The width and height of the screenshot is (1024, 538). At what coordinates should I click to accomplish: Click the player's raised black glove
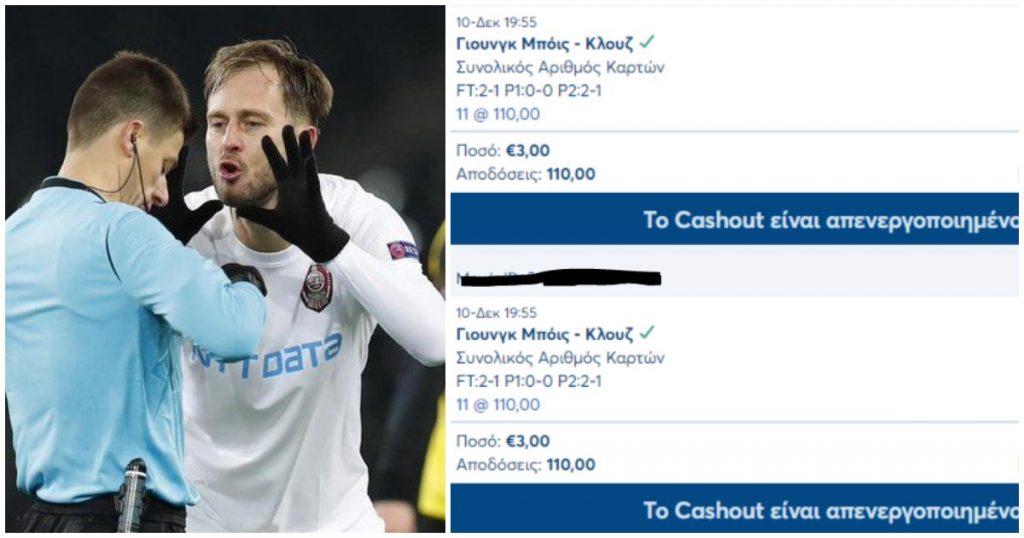tap(297, 193)
